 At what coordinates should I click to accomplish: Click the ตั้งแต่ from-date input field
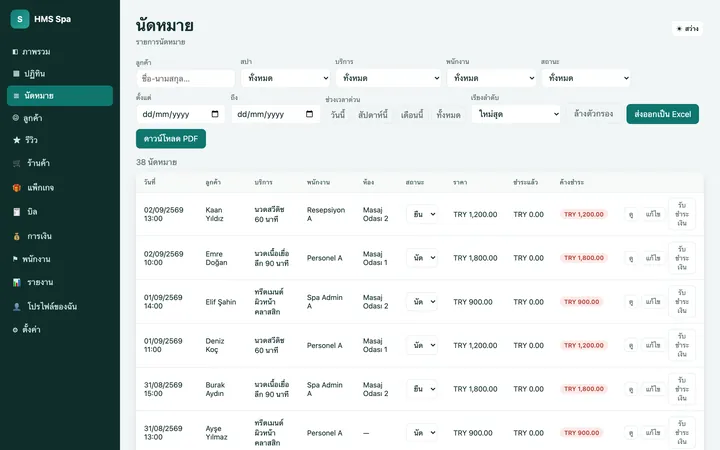click(x=180, y=114)
